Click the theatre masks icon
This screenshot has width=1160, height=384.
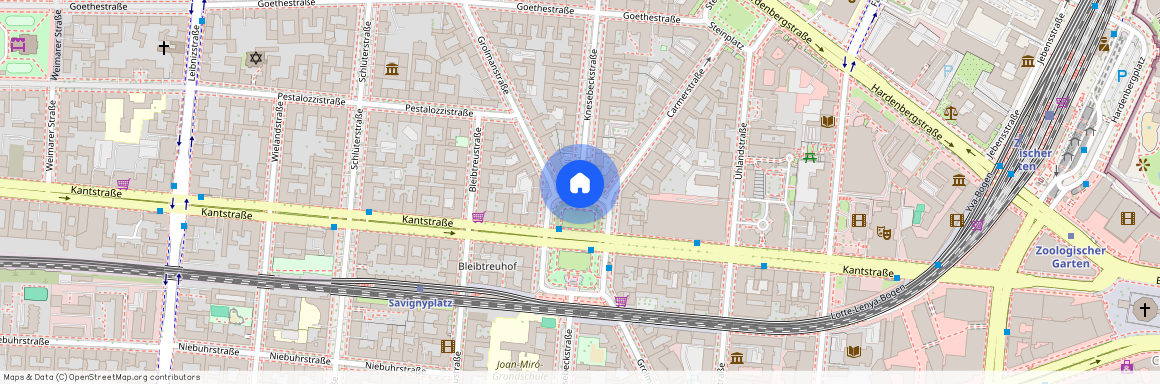883,232
